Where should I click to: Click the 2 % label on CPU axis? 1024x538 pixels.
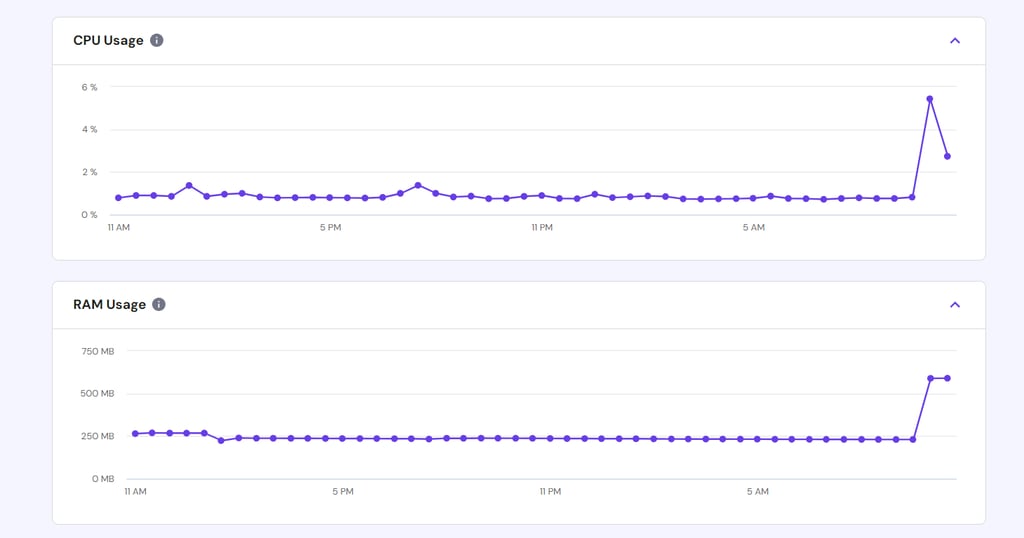click(x=89, y=172)
